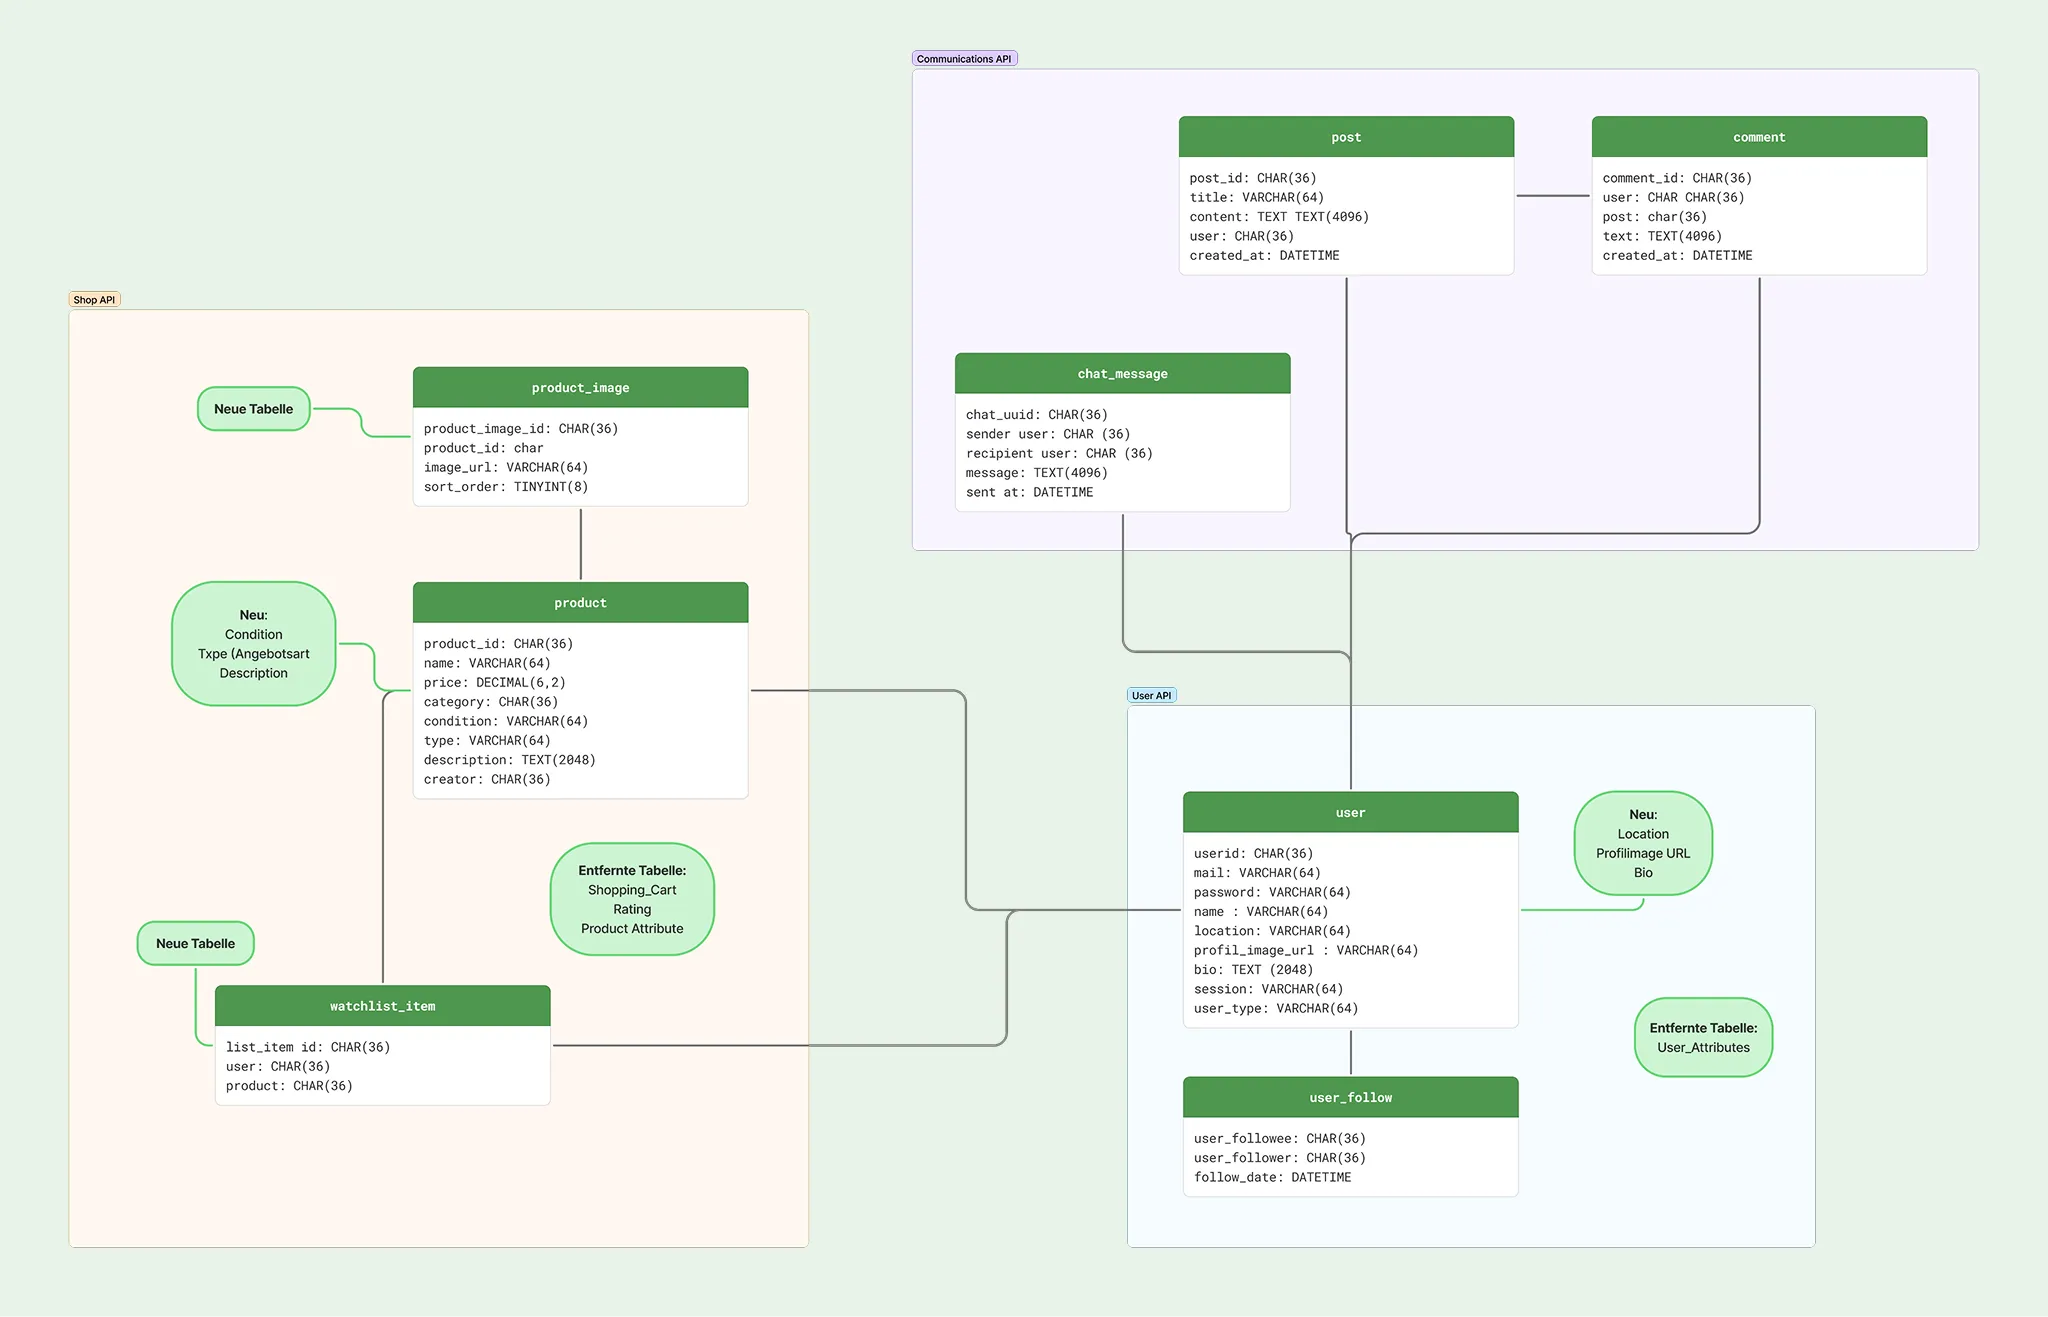The image size is (2048, 1317).
Task: Click the product table header
Action: [581, 603]
